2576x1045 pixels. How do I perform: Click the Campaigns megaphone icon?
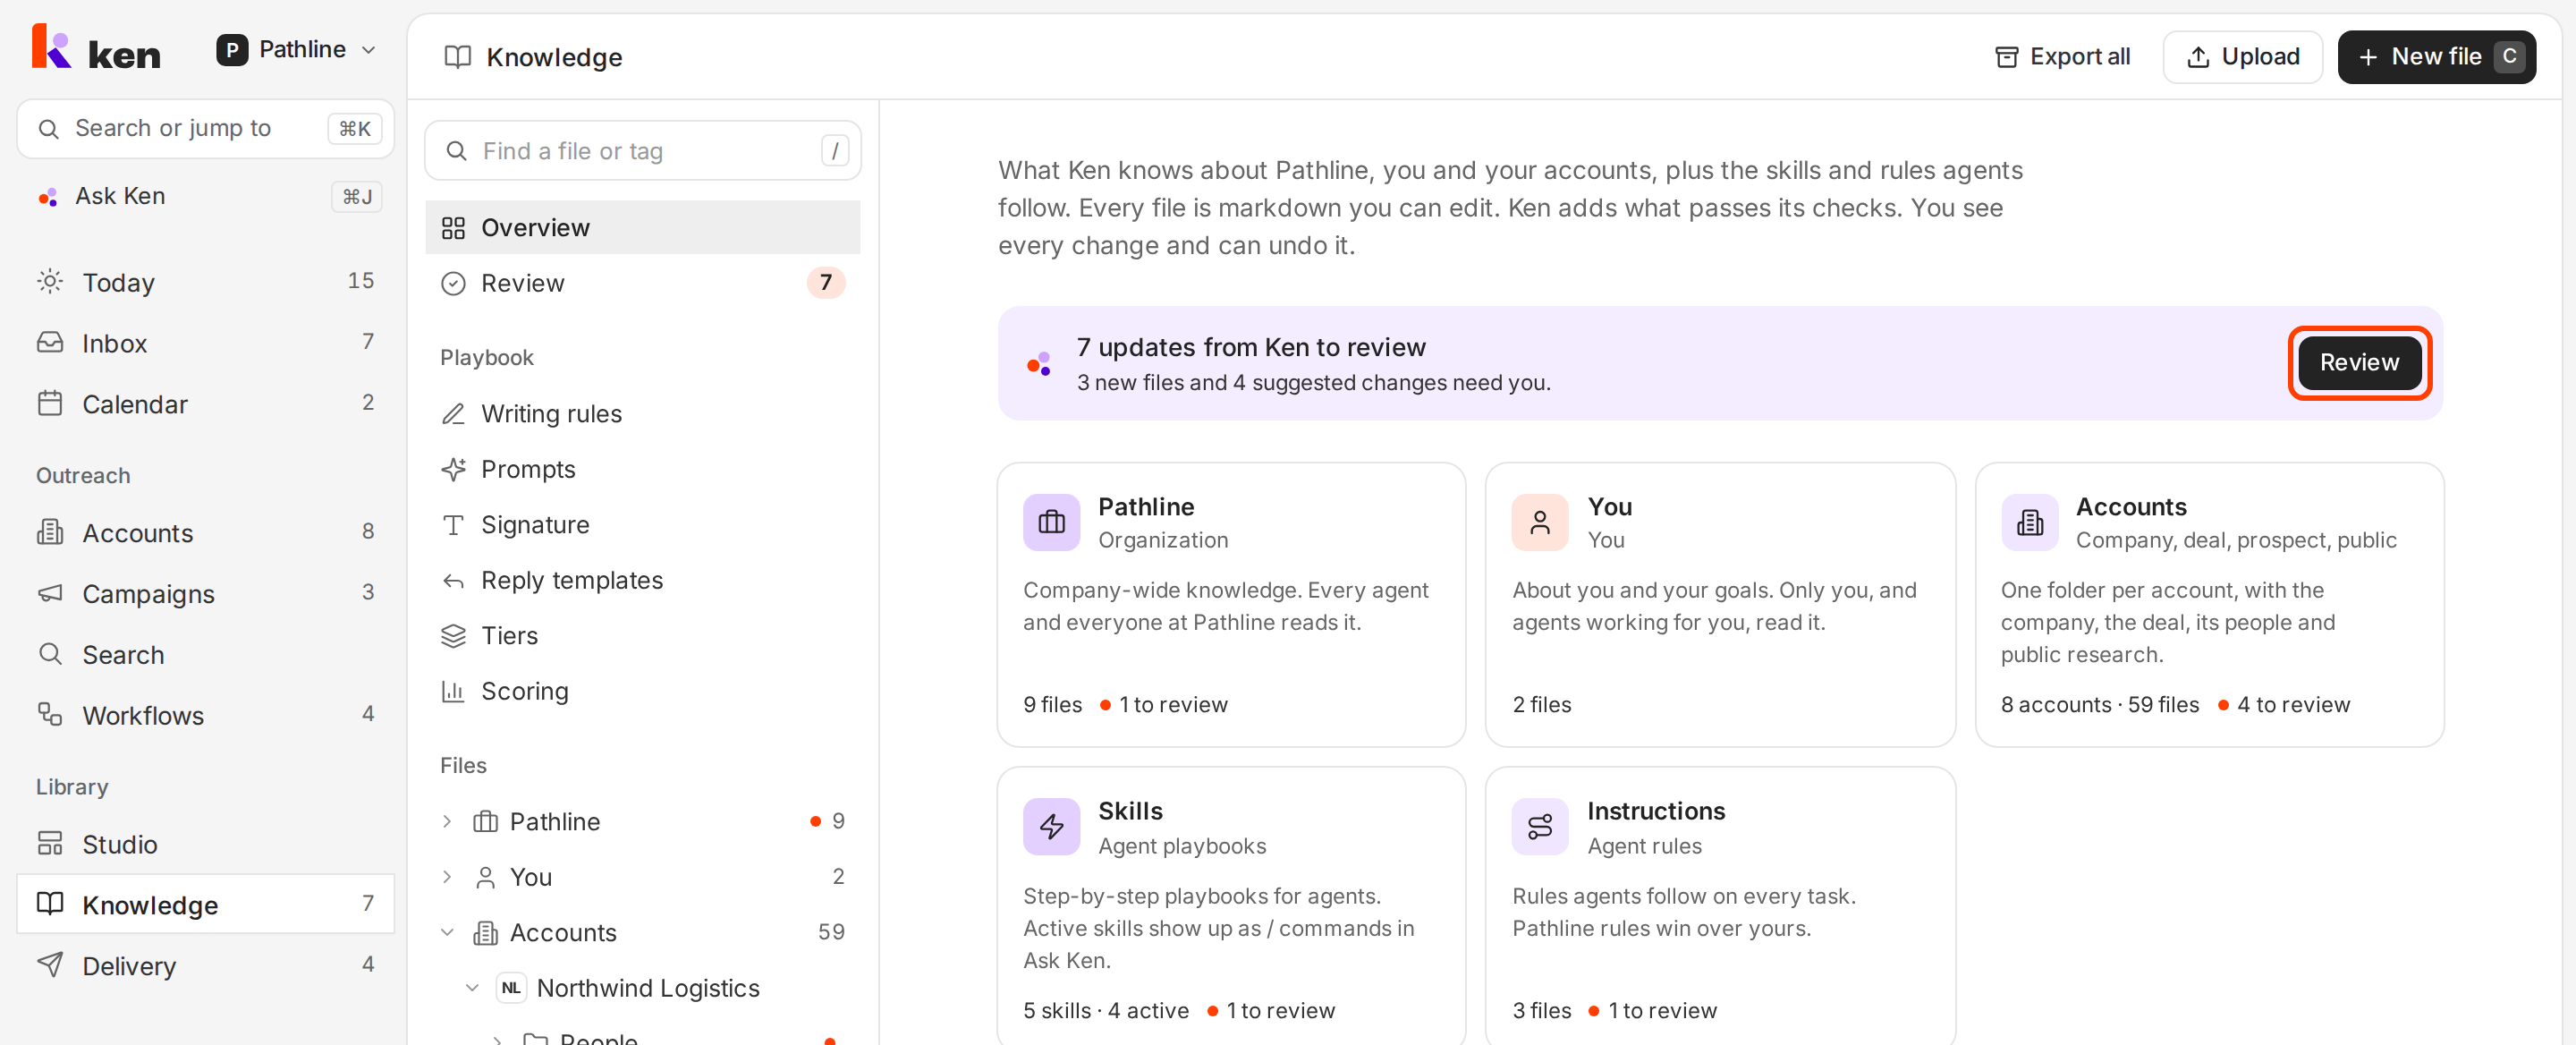point(50,593)
